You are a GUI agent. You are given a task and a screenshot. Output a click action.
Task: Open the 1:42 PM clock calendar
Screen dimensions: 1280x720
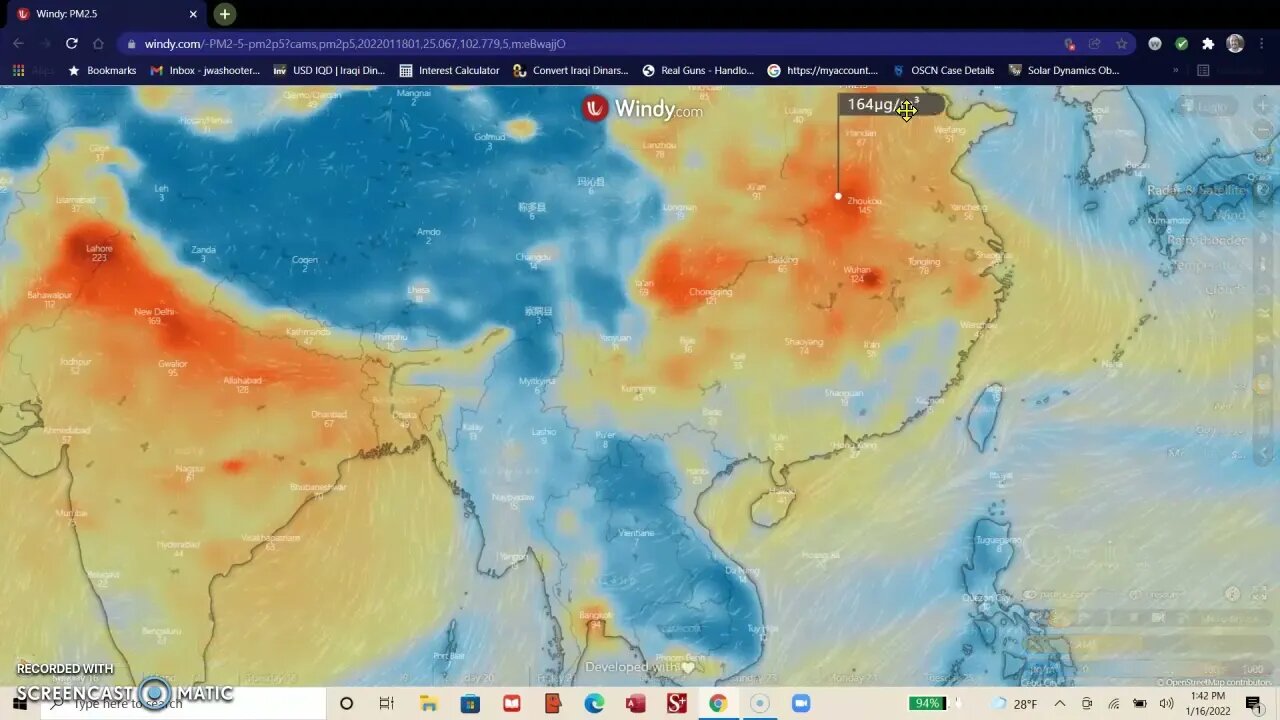(x=1208, y=703)
